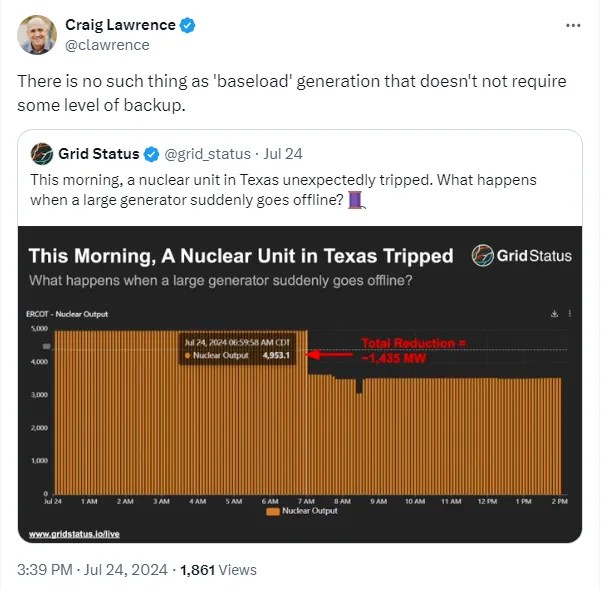
Task: Click the thread spool emoji in quoted post
Action: 358,200
